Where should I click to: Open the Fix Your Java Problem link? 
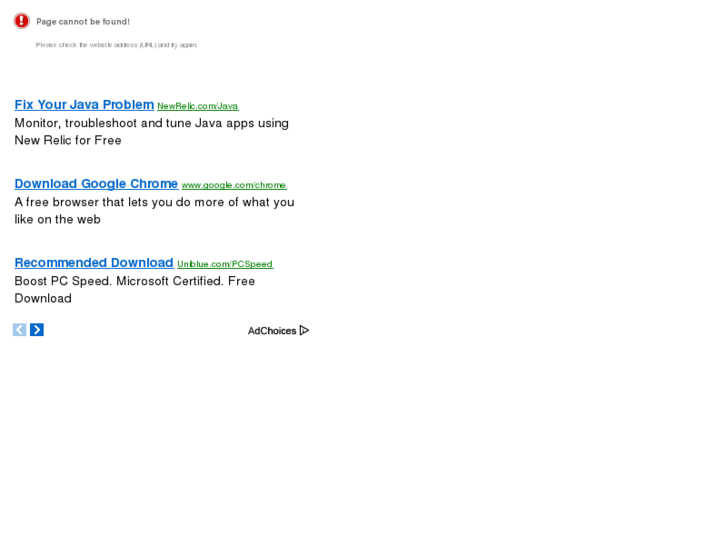coord(84,104)
